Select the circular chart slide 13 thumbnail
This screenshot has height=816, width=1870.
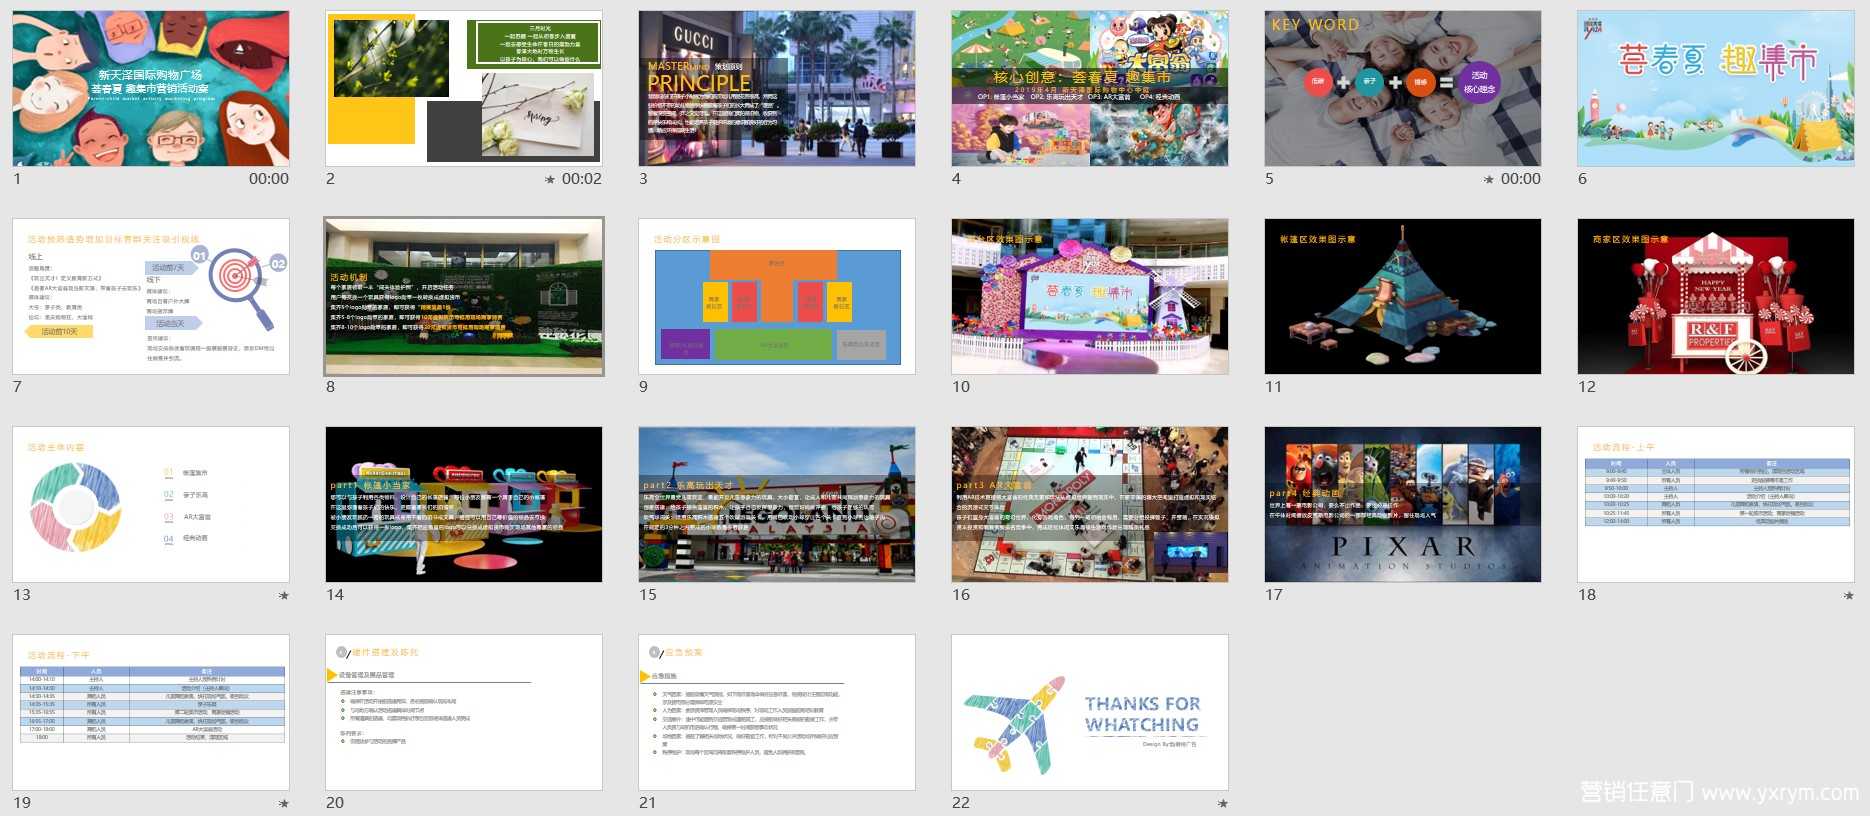coord(151,504)
